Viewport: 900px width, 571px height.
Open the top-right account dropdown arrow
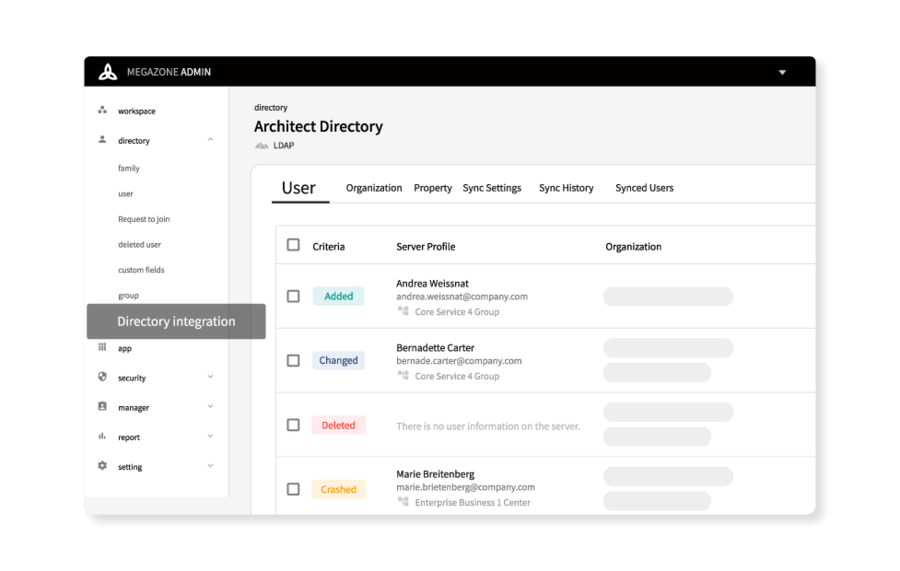point(782,72)
